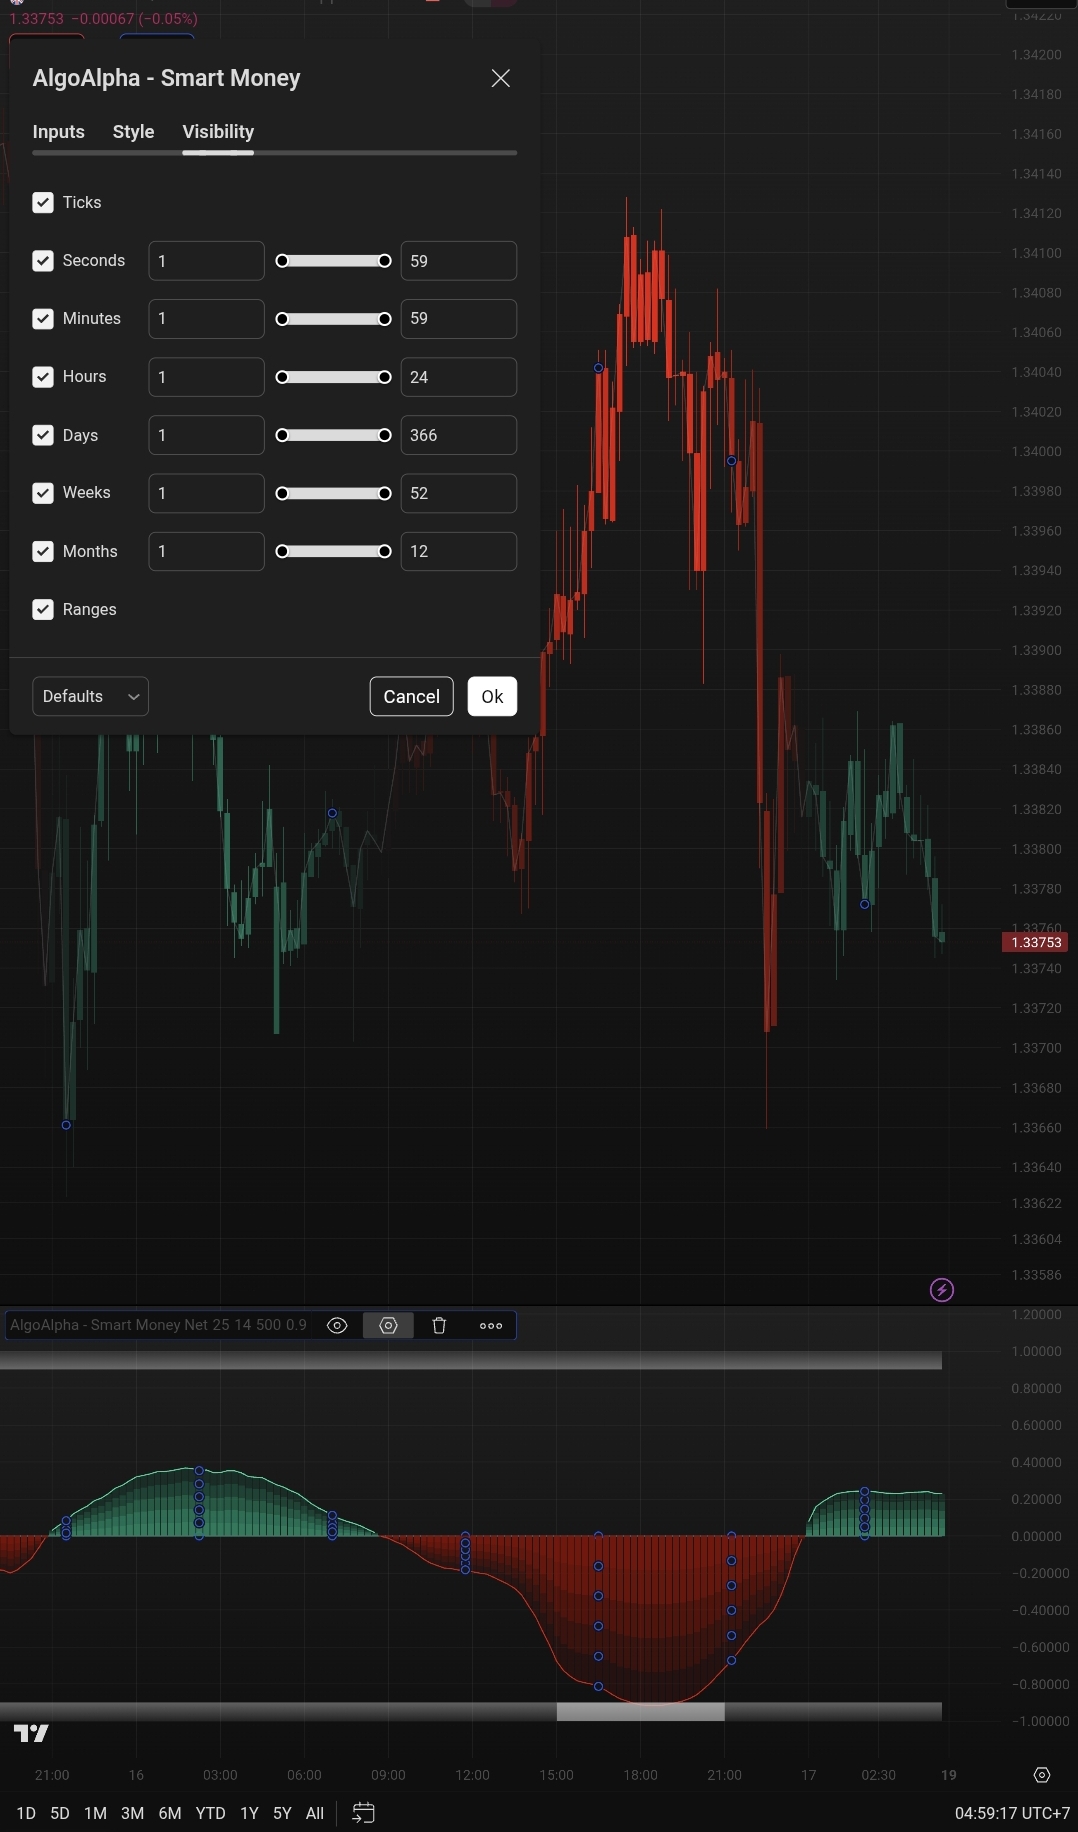Click the Hours maximum field showing 24
Screen dimensions: 1078x1832
pyautogui.click(x=459, y=377)
